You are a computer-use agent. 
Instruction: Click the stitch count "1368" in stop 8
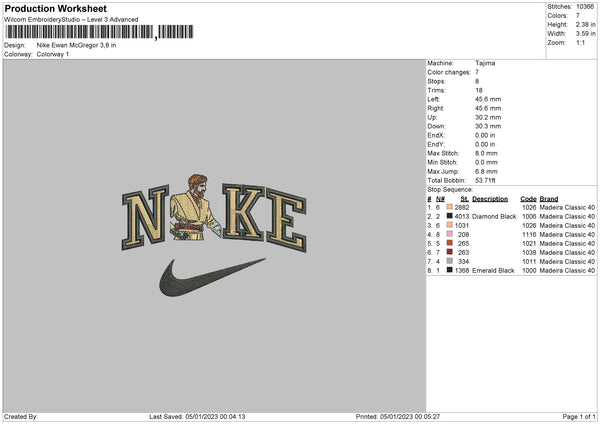click(x=462, y=271)
